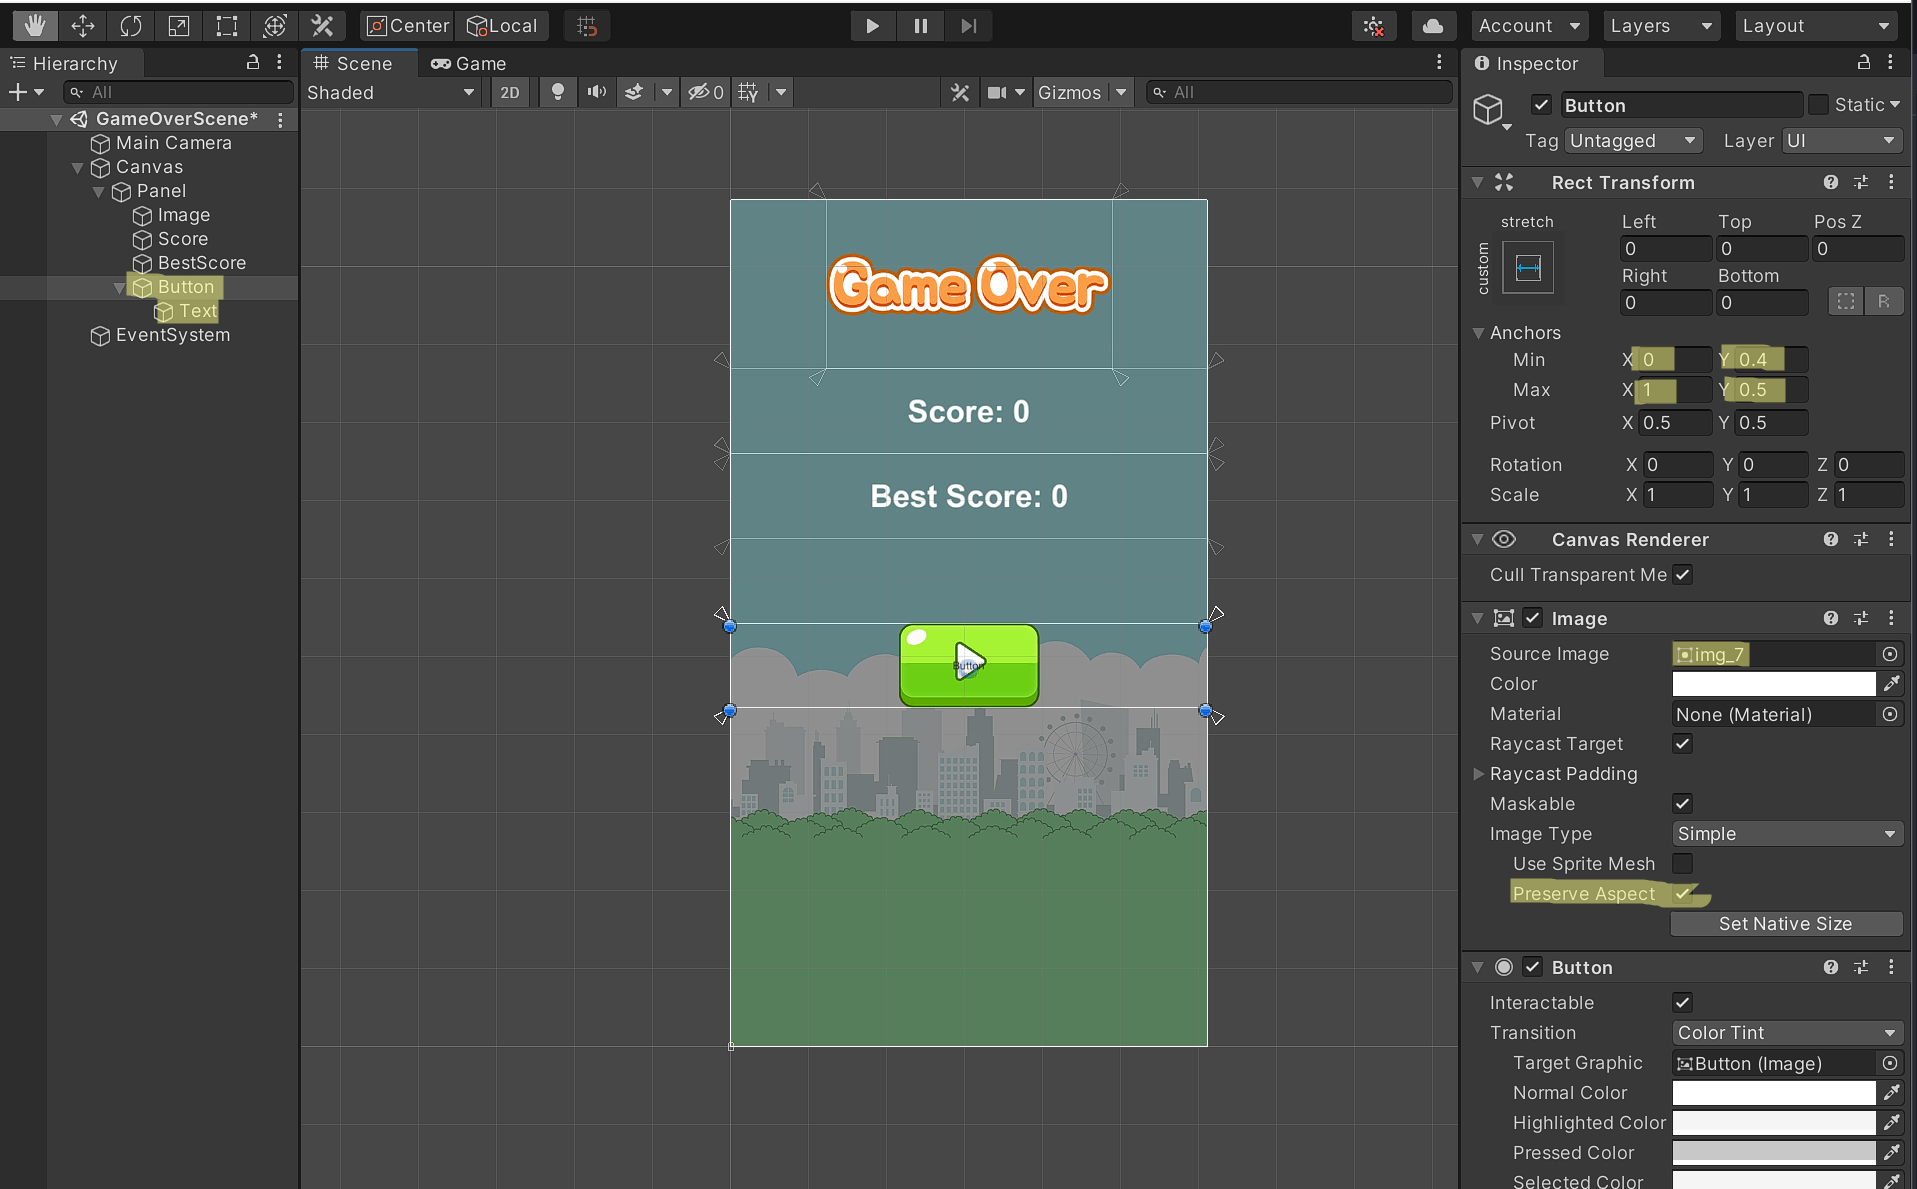This screenshot has width=1917, height=1189.
Task: Click the Pause button
Action: pyautogui.click(x=920, y=26)
